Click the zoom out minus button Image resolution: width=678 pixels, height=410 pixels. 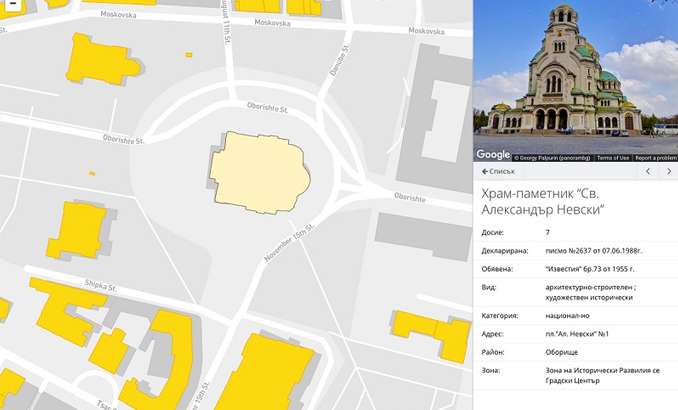click(x=13, y=3)
